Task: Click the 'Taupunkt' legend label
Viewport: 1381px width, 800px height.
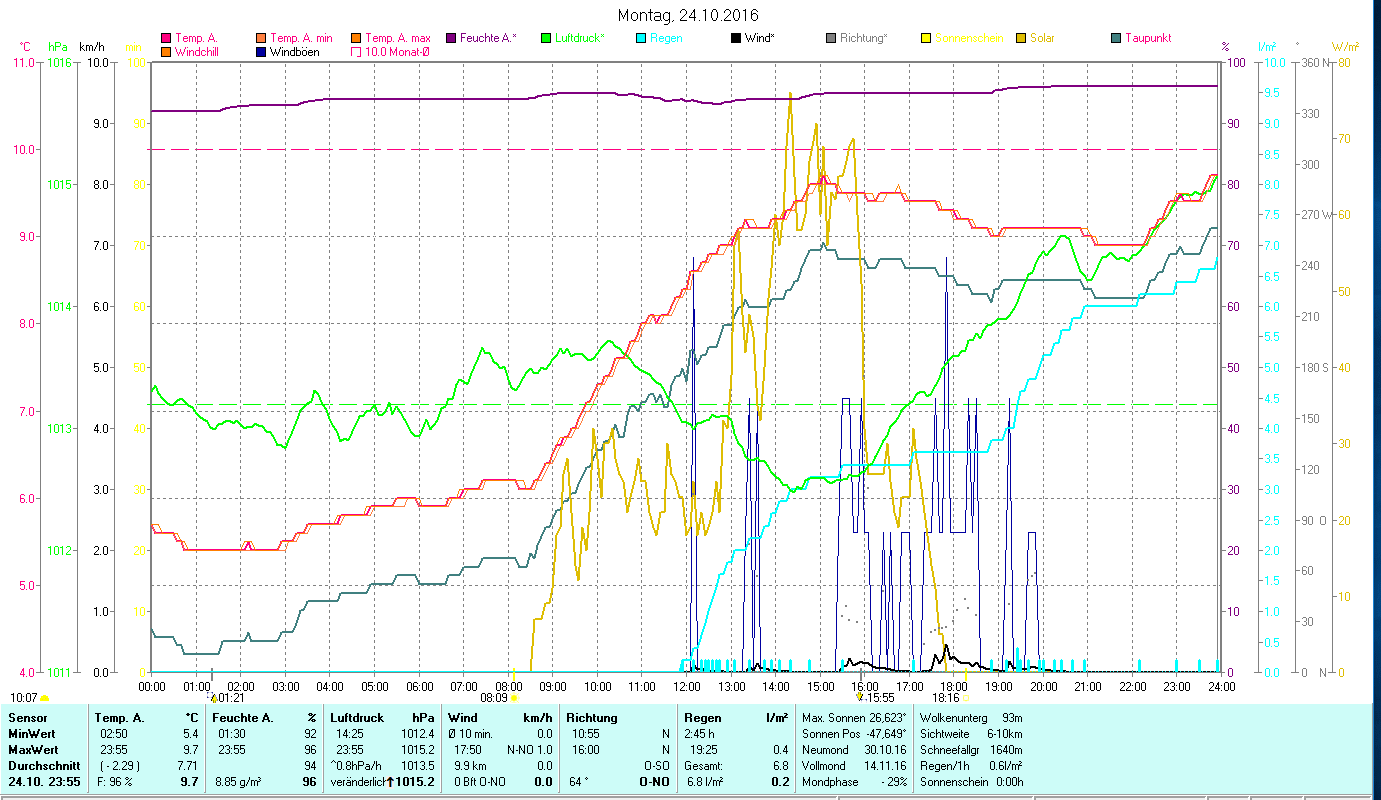Action: (1148, 38)
